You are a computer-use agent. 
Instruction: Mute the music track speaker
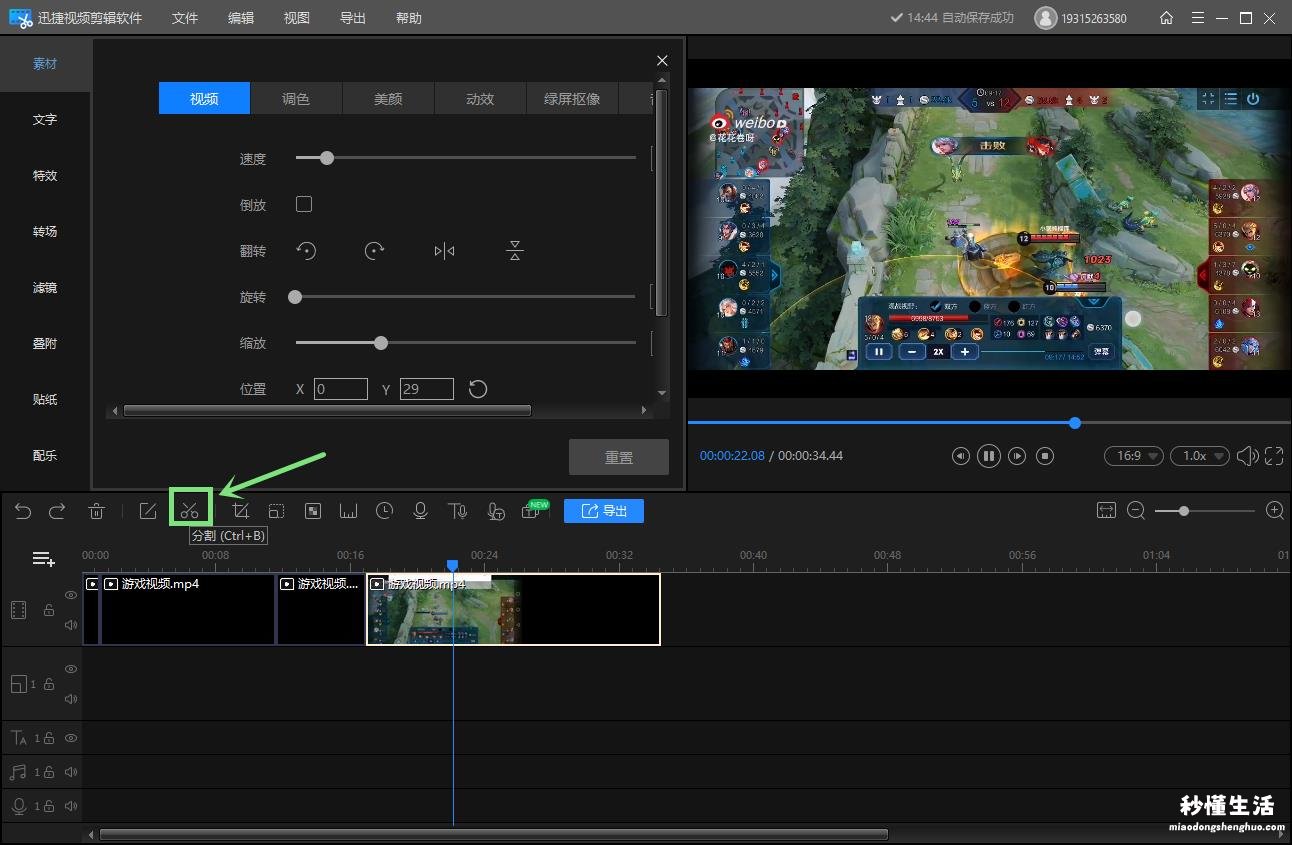71,772
